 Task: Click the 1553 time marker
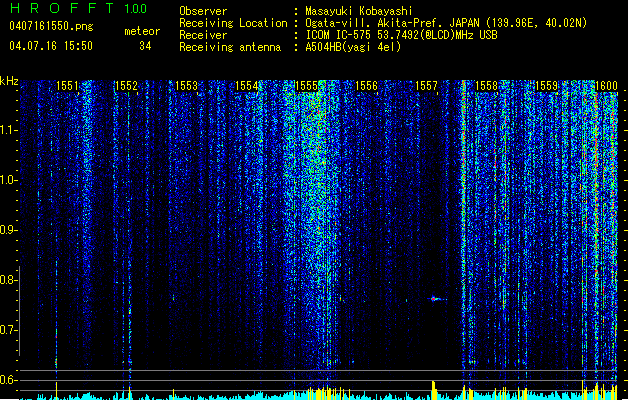(187, 86)
